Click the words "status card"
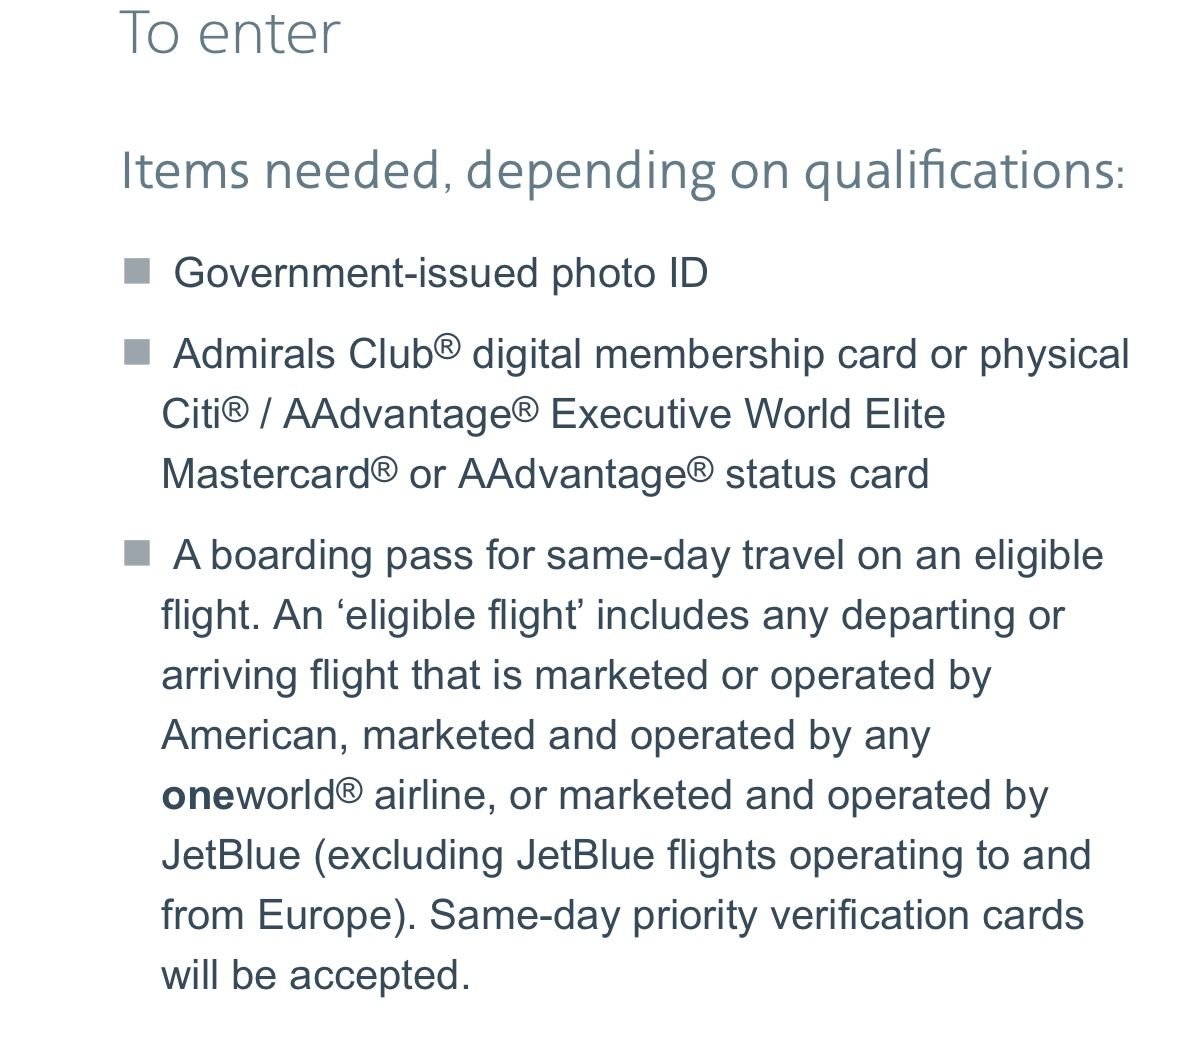Screen dimensions: 1179x1040 coord(827,474)
